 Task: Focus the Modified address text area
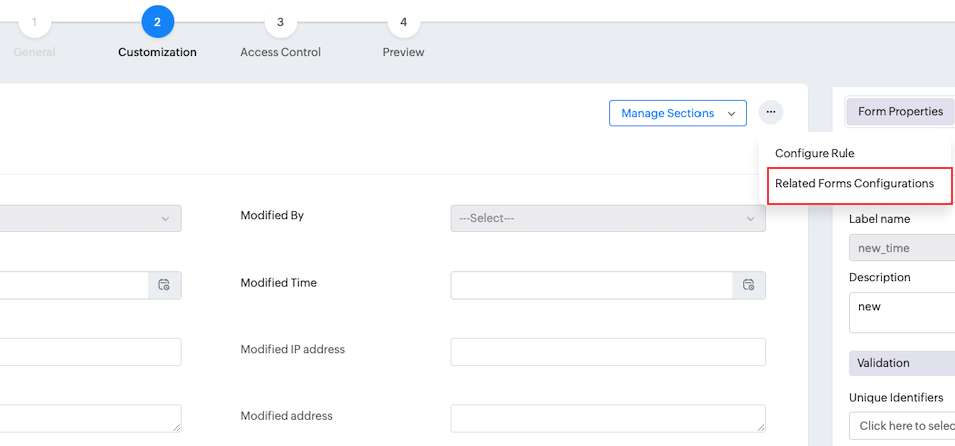click(x=607, y=417)
